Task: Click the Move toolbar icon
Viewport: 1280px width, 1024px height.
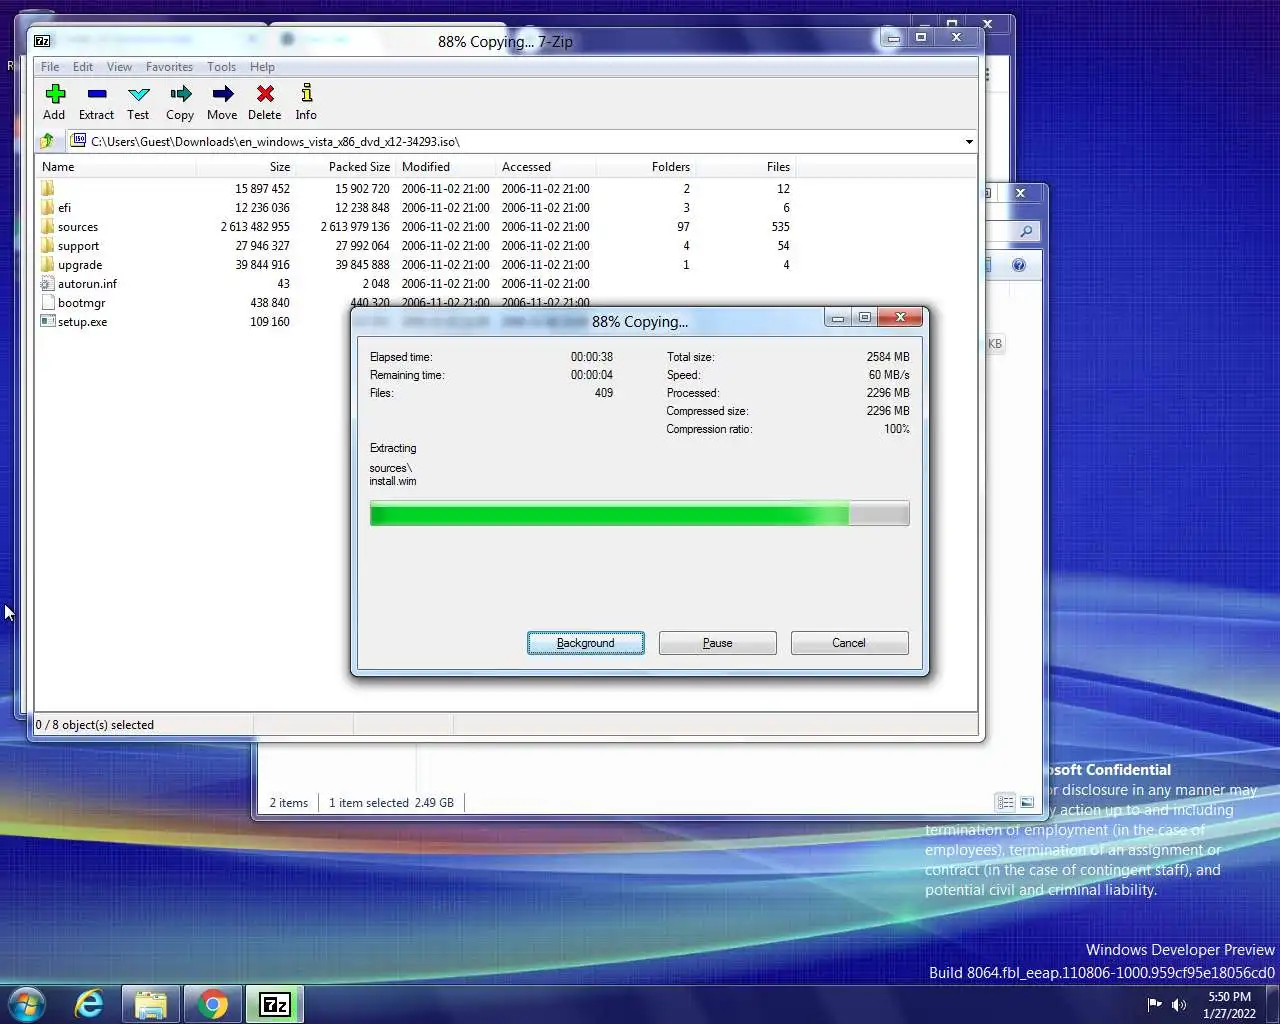Action: click(x=223, y=94)
